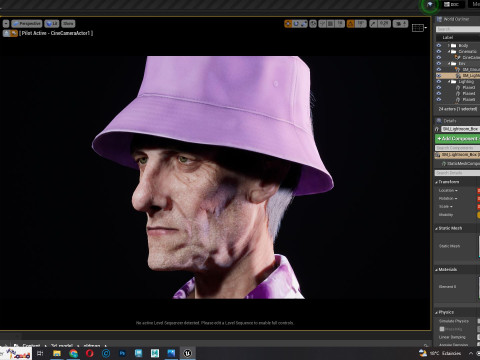
Task: Toggle visibility of Body folder
Action: (x=439, y=45)
